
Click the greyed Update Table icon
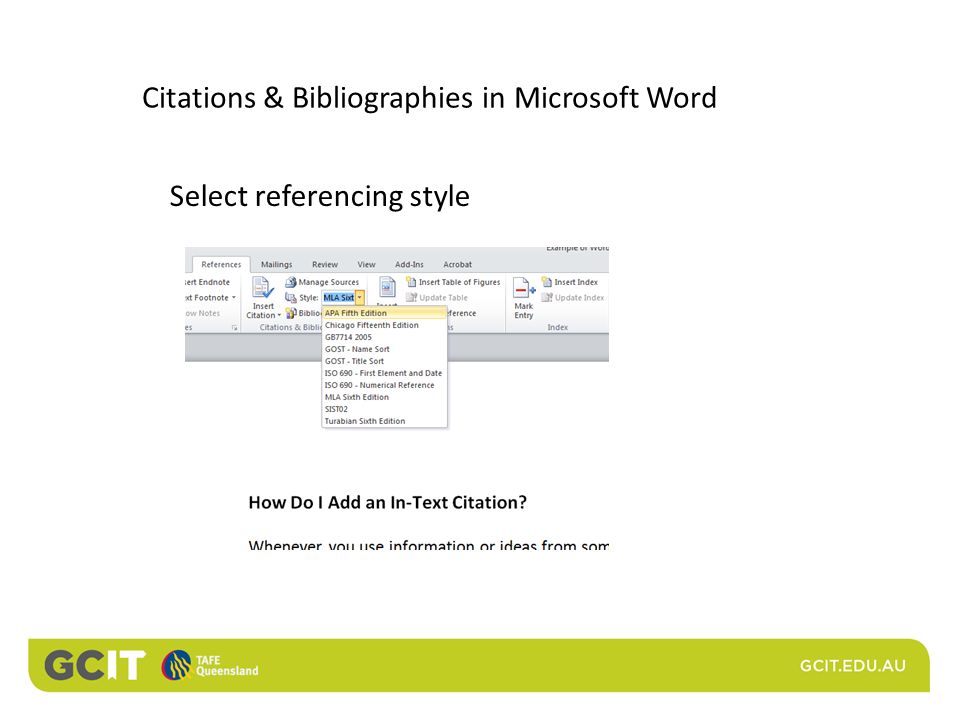(x=411, y=298)
